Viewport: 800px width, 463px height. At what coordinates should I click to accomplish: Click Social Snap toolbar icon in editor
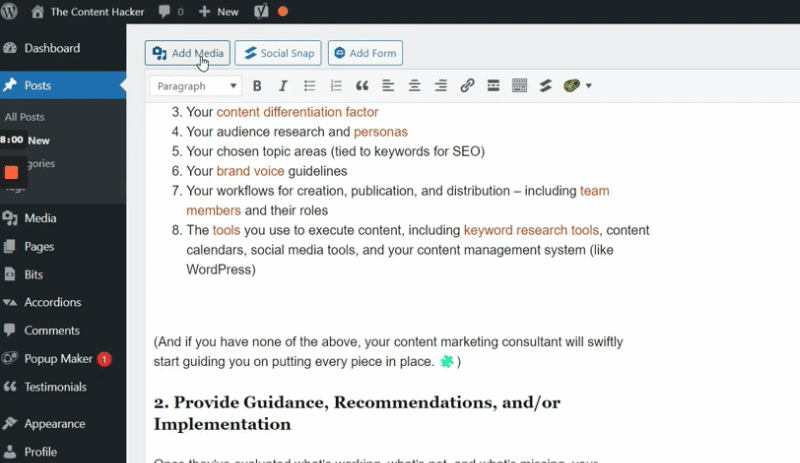click(545, 86)
